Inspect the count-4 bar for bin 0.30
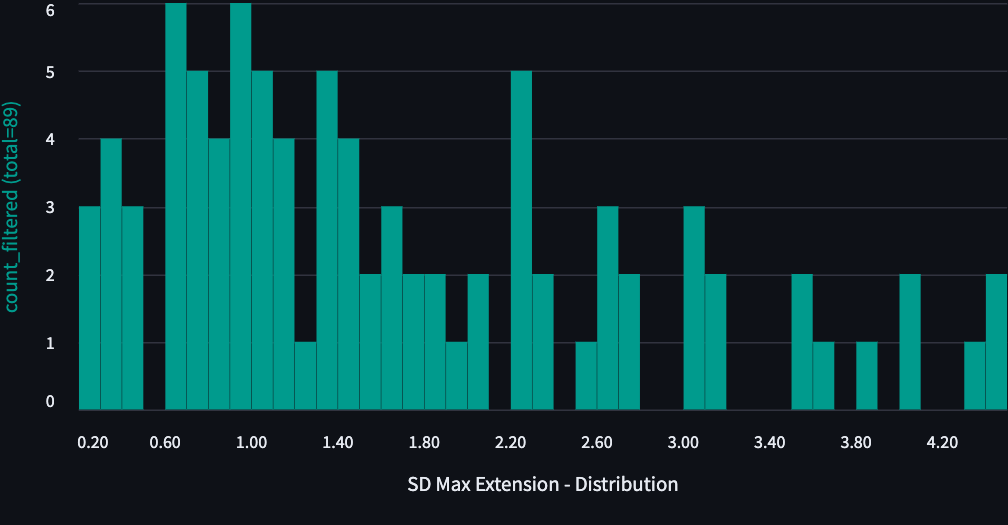The width and height of the screenshot is (1008, 525). [x=111, y=274]
